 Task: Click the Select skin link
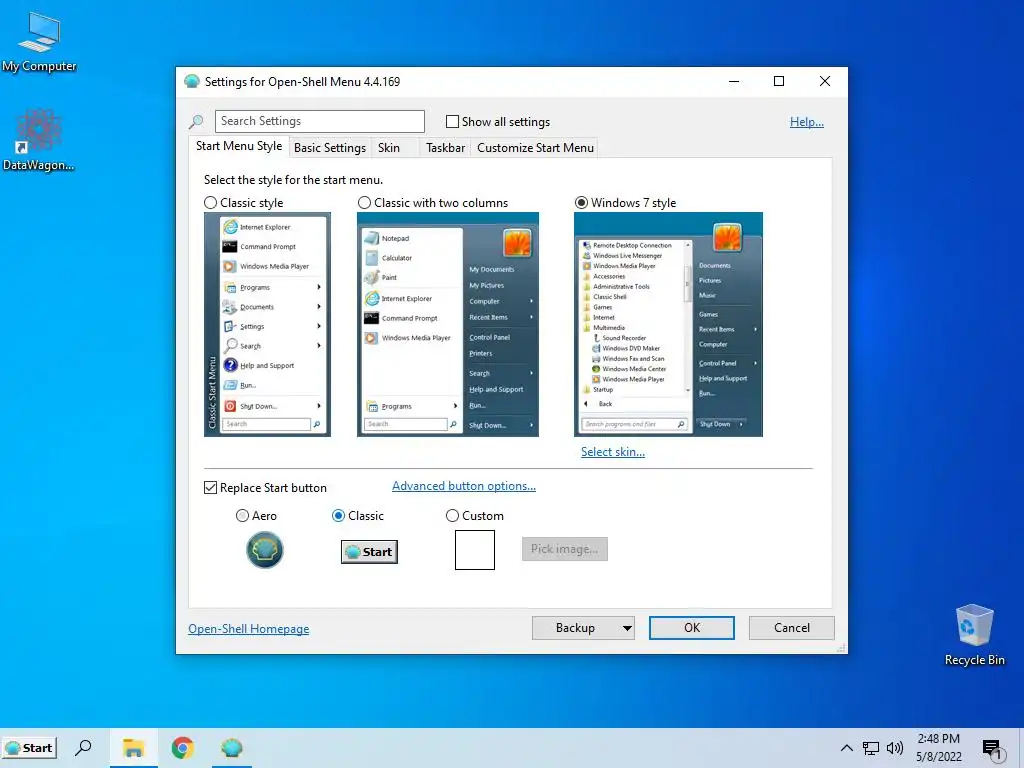pyautogui.click(x=613, y=452)
